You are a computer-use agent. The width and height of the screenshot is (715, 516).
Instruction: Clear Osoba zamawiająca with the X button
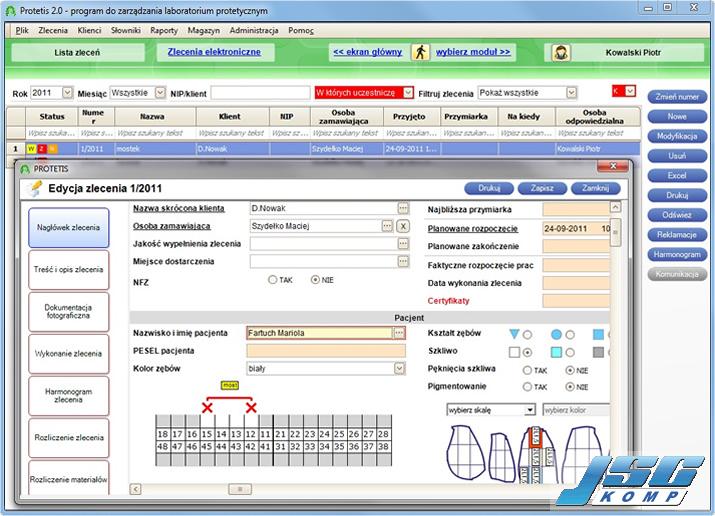point(403,226)
